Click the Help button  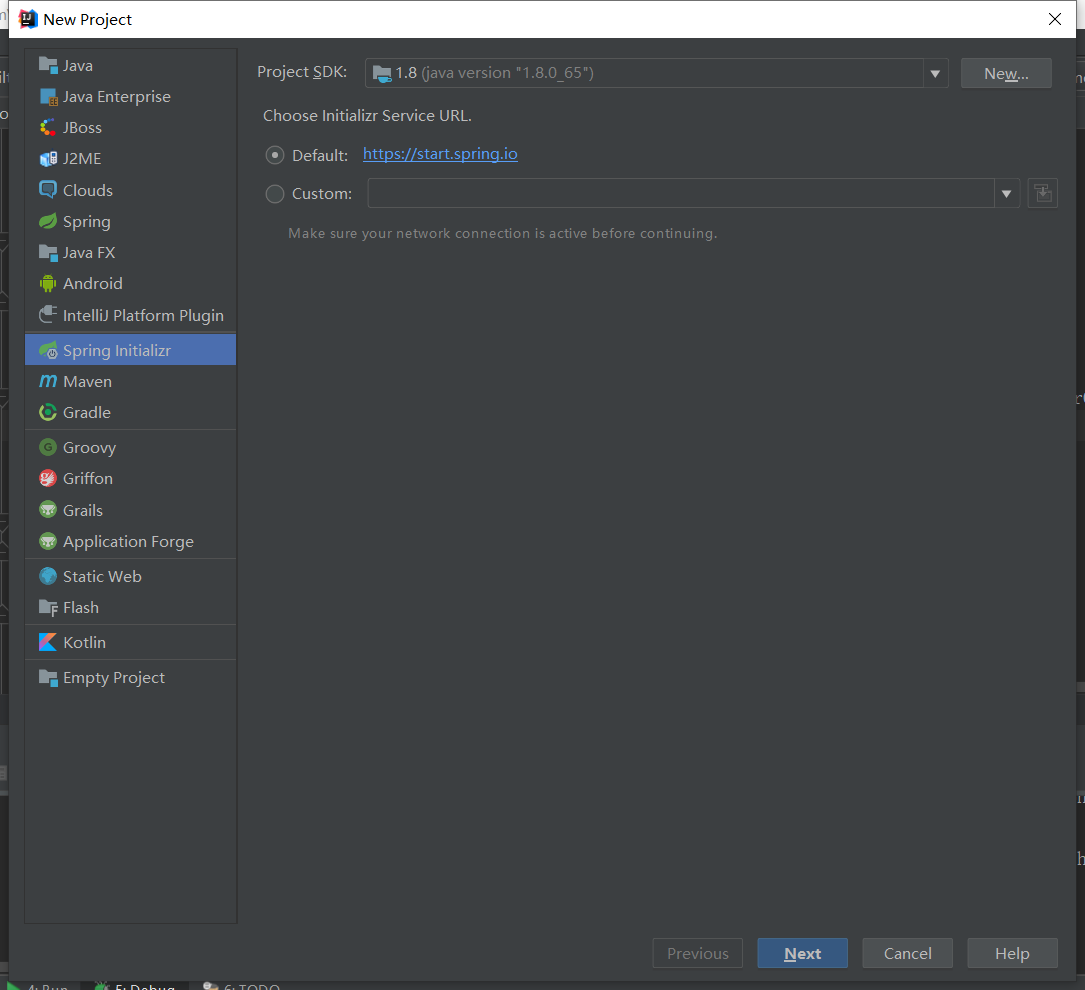click(1012, 953)
